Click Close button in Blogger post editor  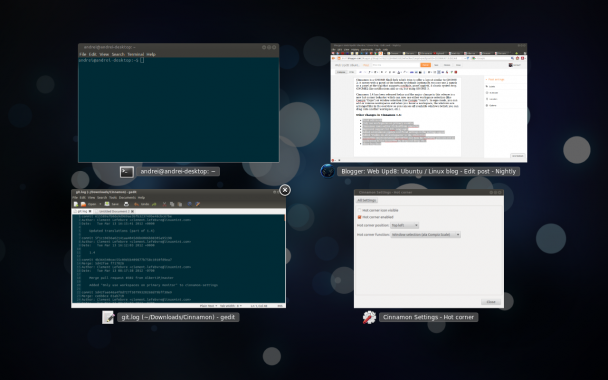tap(458, 65)
